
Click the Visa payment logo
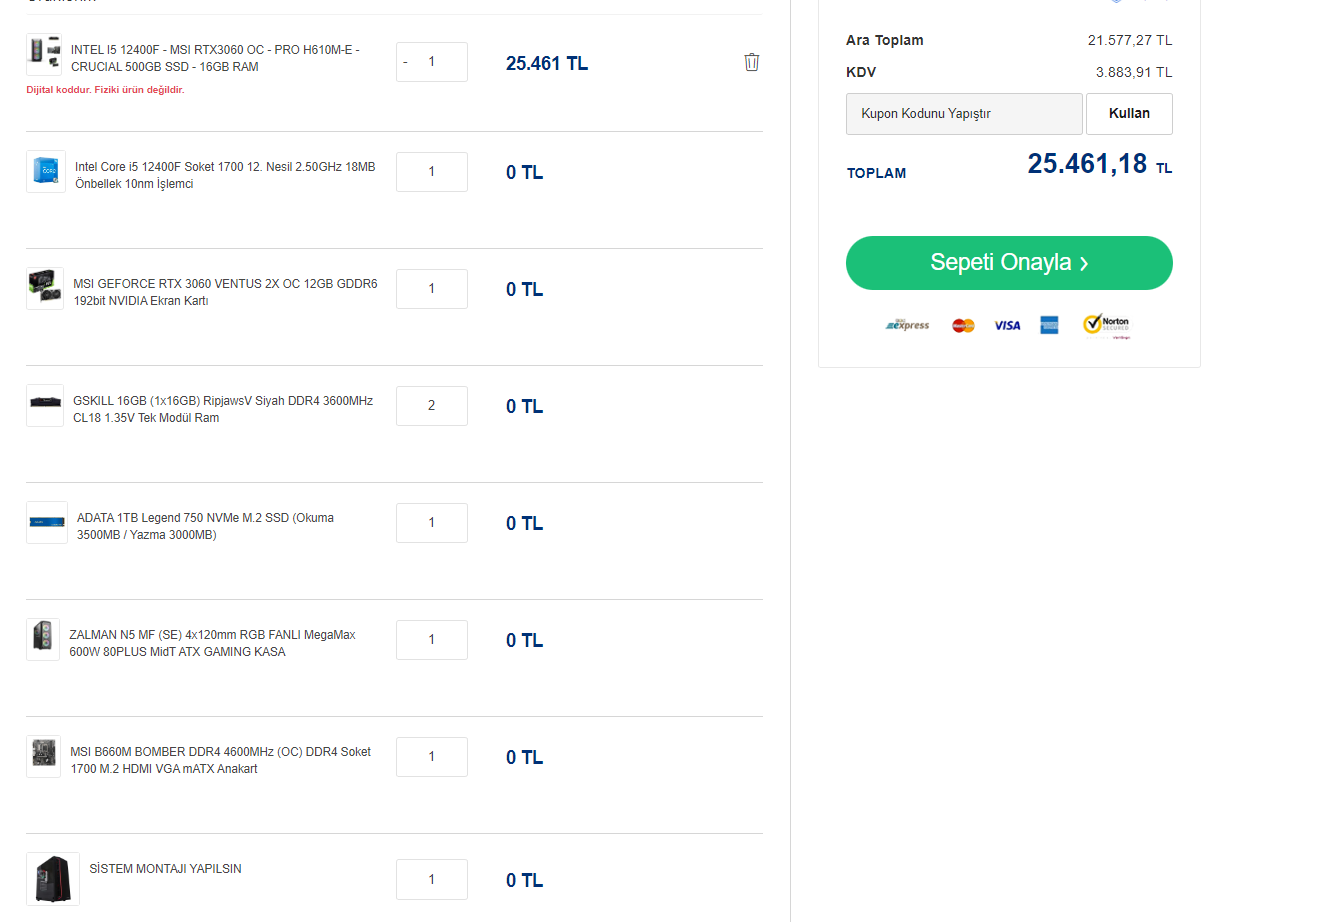[1007, 325]
